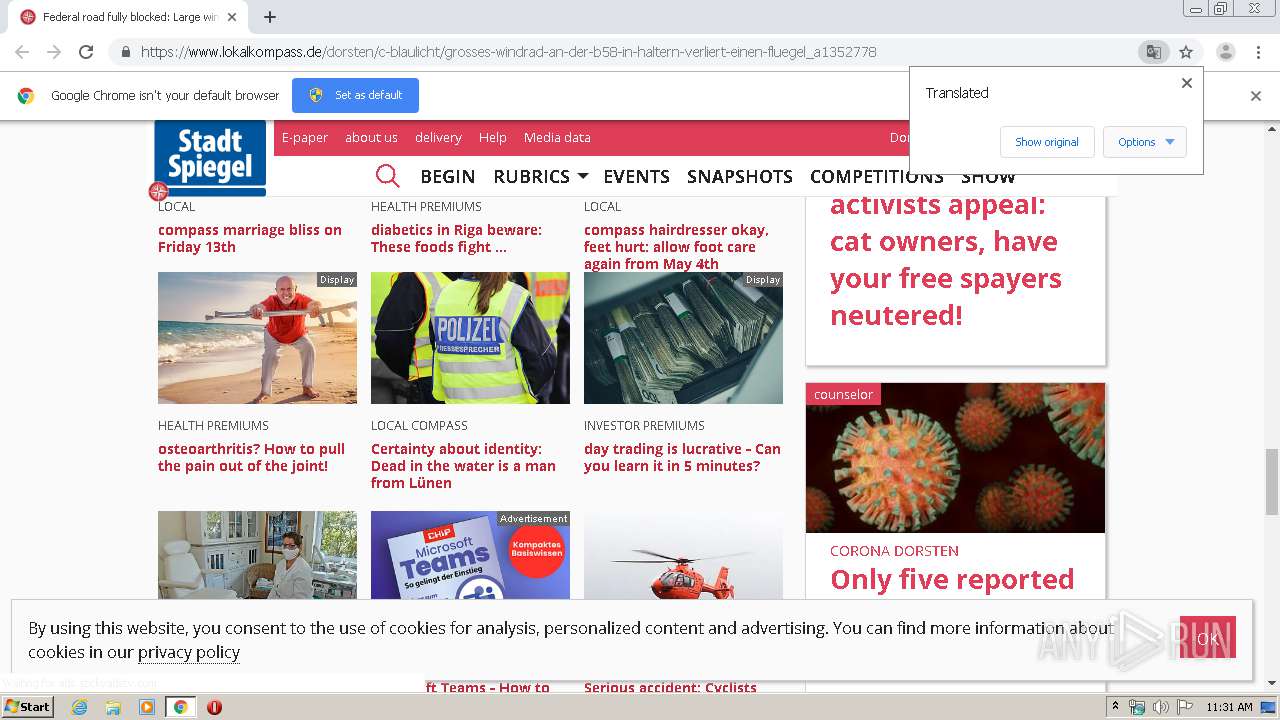Viewport: 1280px width, 720px height.
Task: Open the stacked banknotes thumbnail
Action: click(683, 338)
